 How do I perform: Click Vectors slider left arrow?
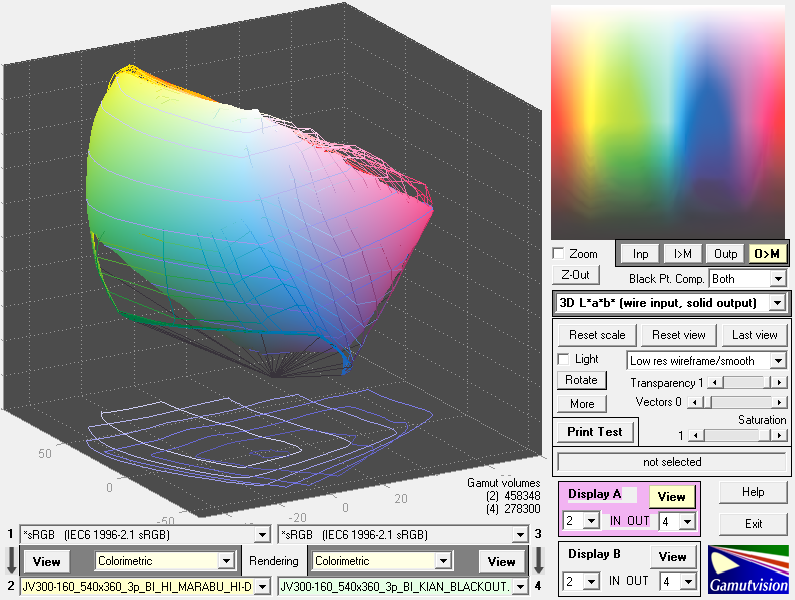pyautogui.click(x=695, y=402)
